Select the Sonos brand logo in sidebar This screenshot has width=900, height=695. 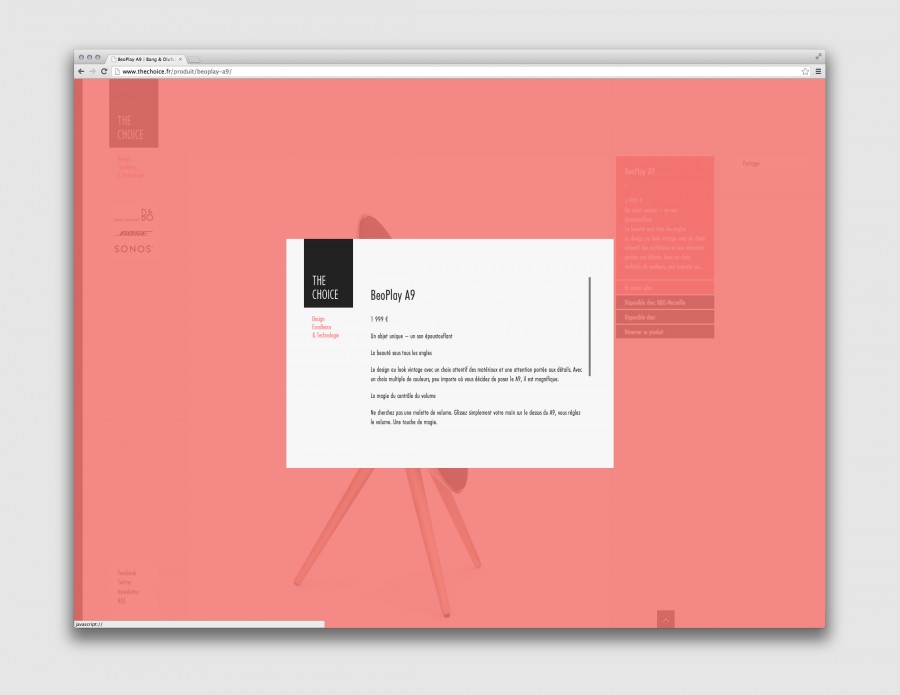133,249
